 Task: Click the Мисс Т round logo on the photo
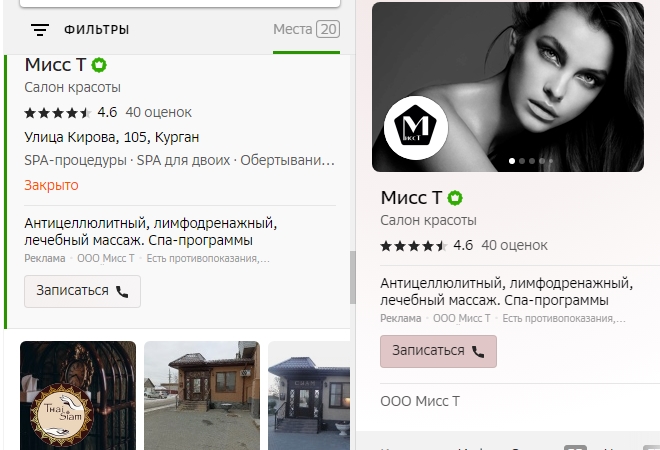coord(416,128)
